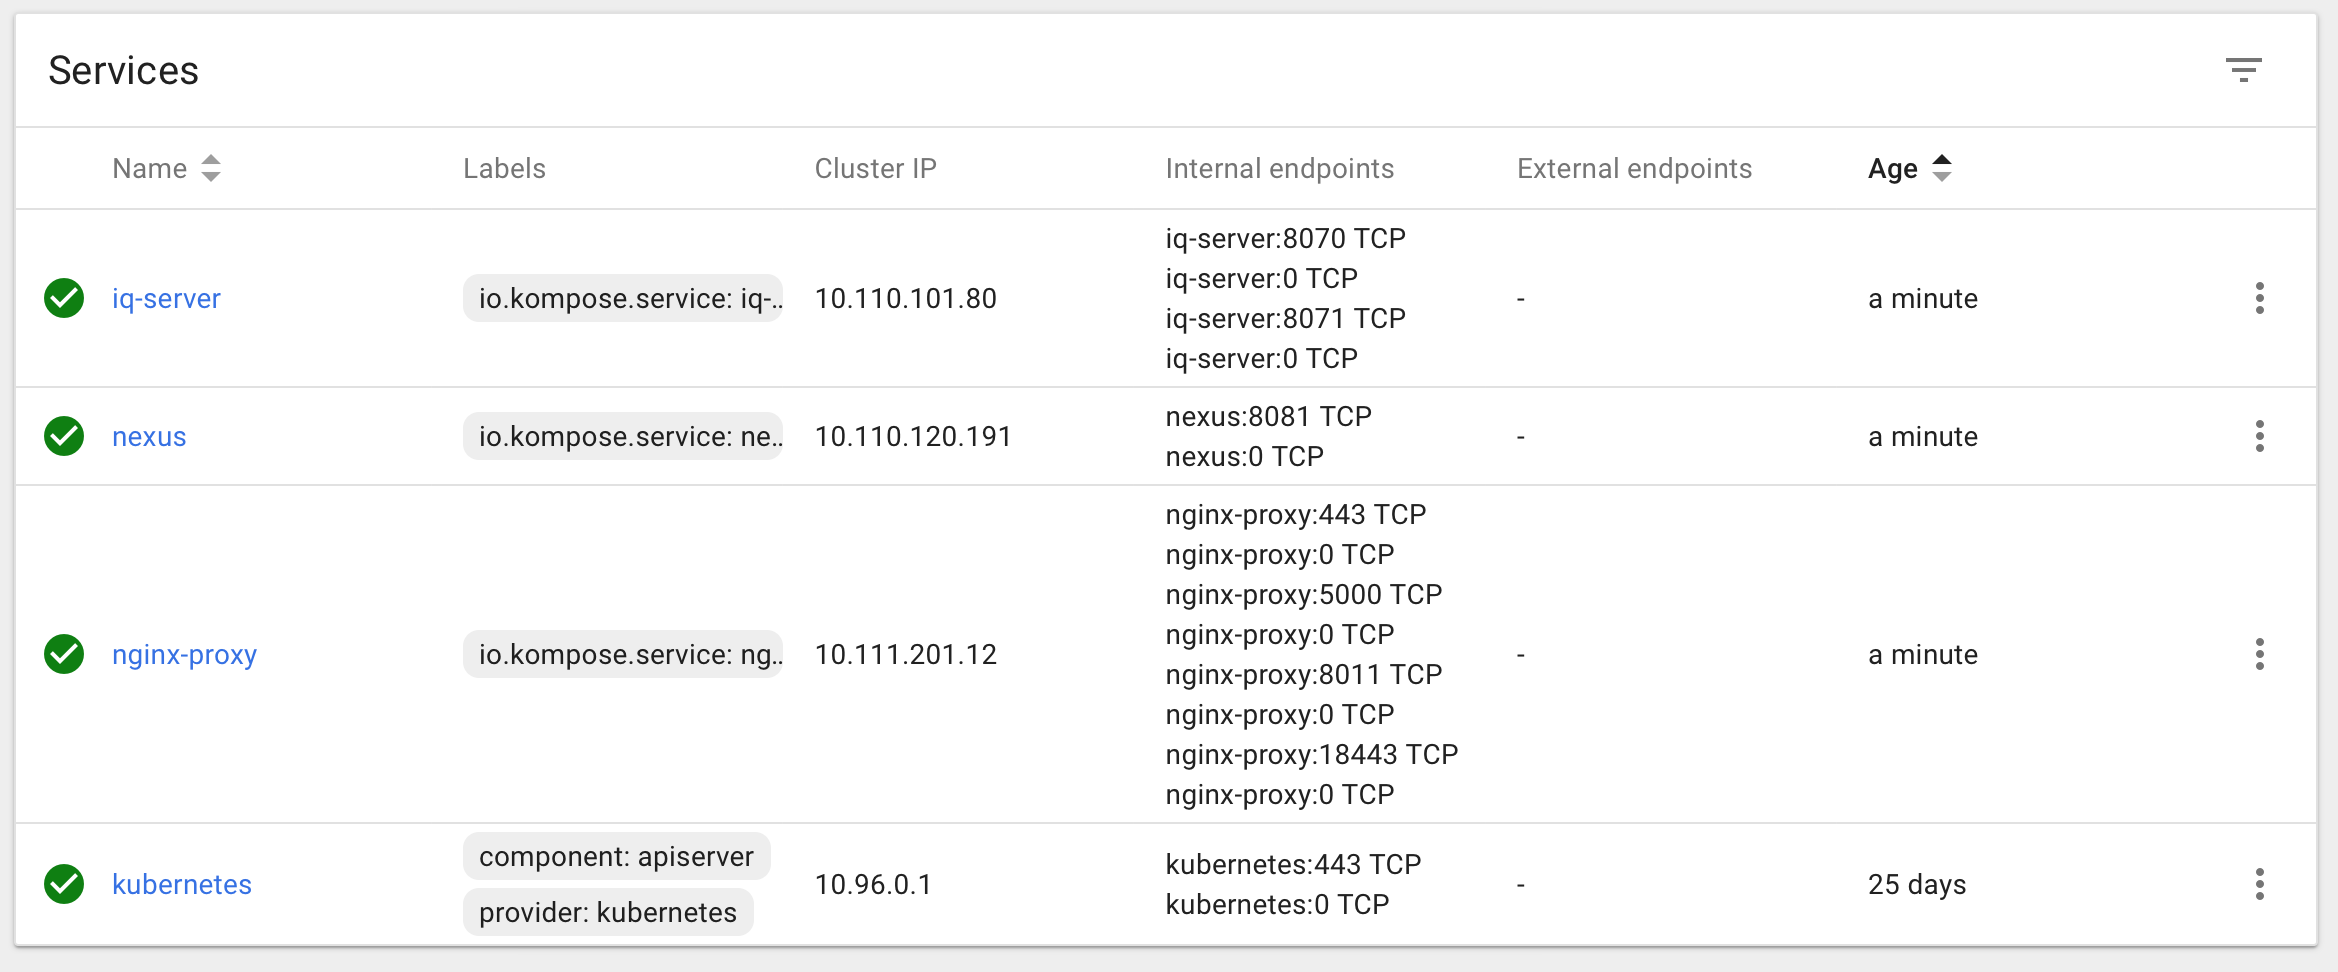Click the io.kompose.service: iq- label chip

[622, 298]
